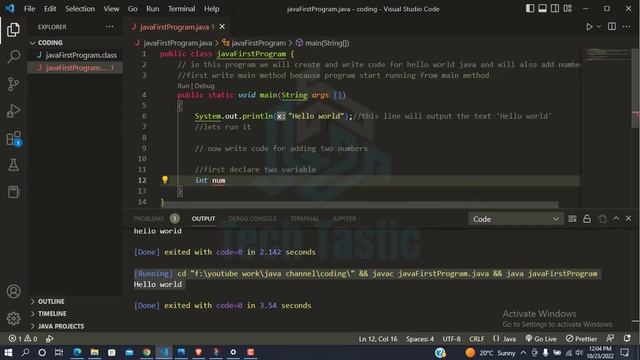Click Prettier status item
Screen dimensions: 640x360
point(581,339)
